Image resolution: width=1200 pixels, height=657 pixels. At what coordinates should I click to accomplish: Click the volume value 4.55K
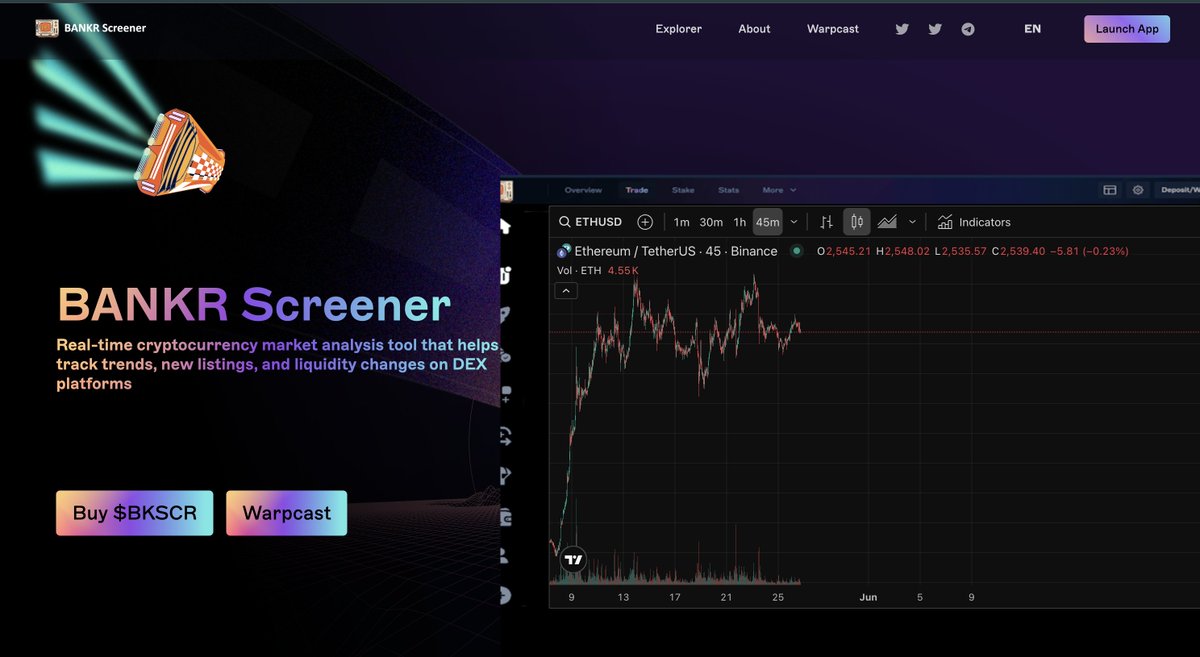click(623, 270)
